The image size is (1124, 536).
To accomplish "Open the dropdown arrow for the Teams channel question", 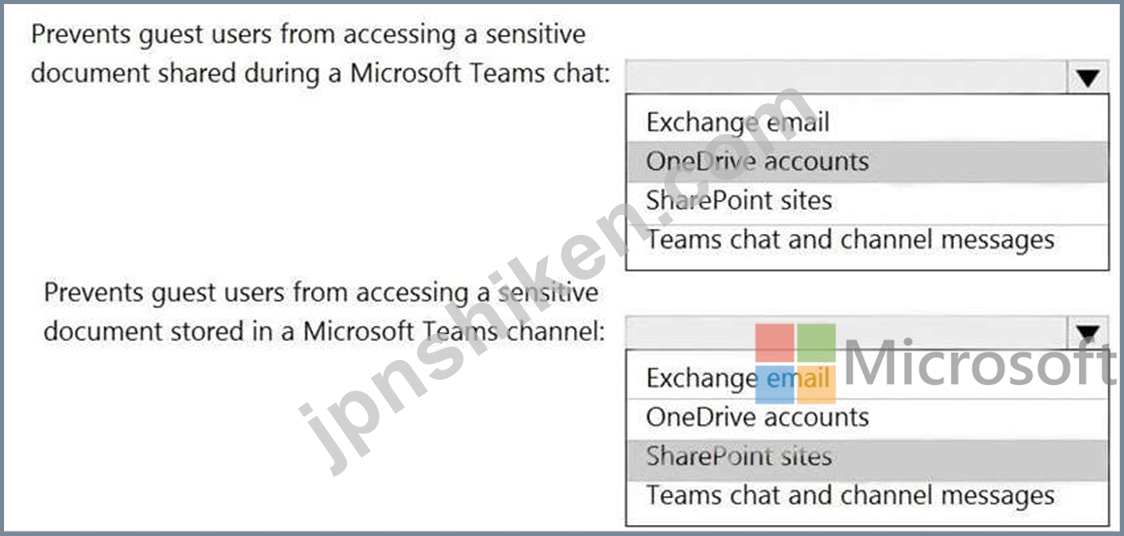I will (x=1088, y=332).
